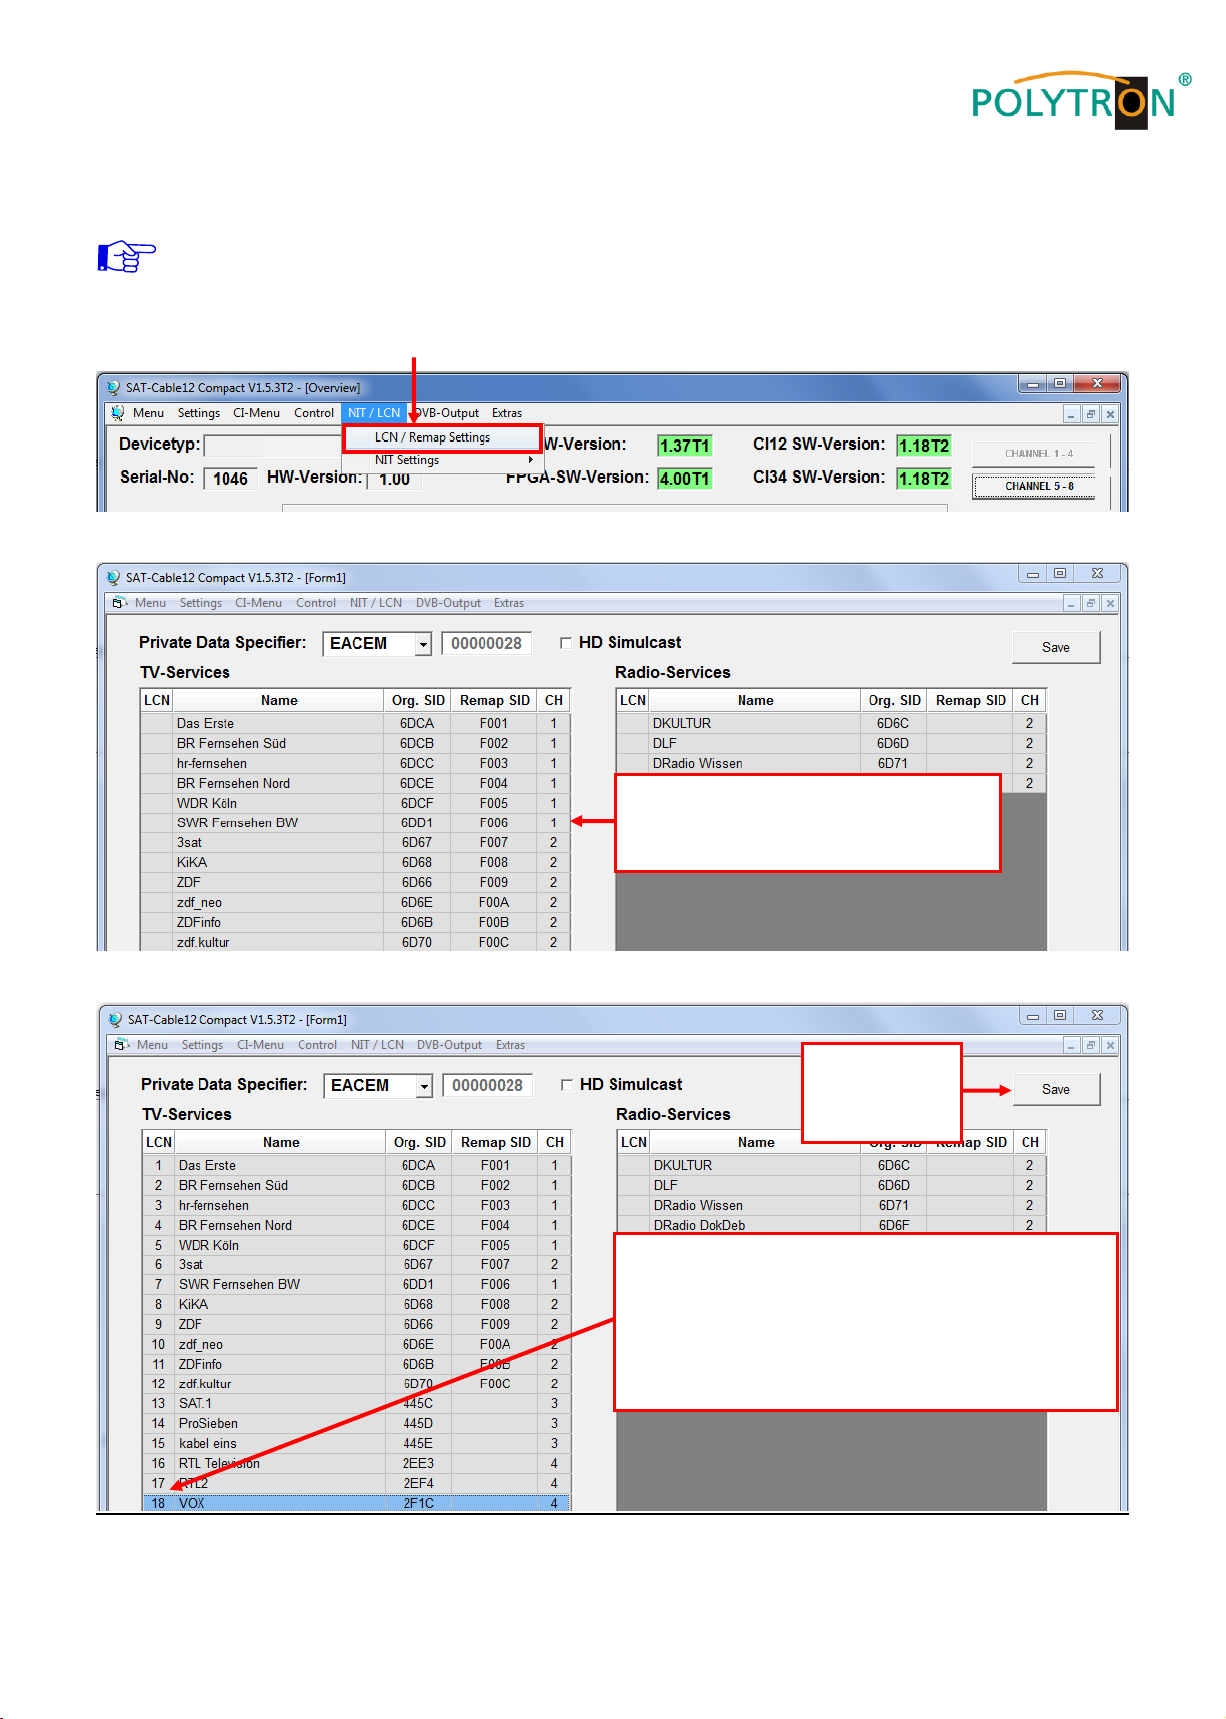Open the NIT / LCN menu in the lower Form1 window

[x=377, y=1045]
